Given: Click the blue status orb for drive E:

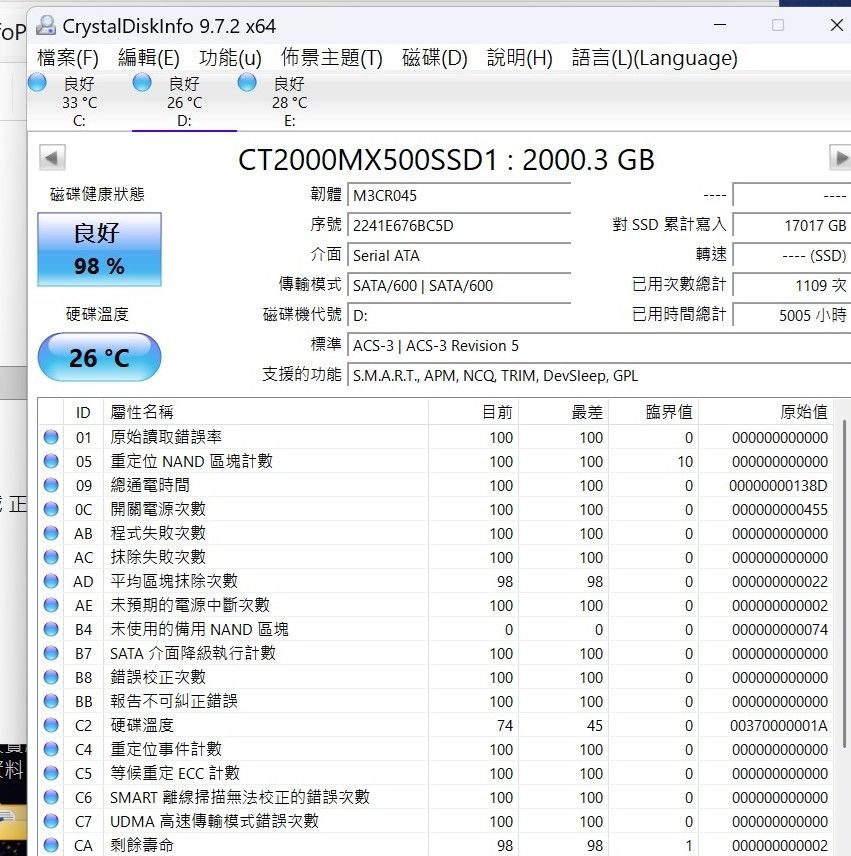Looking at the screenshot, I should (x=247, y=83).
